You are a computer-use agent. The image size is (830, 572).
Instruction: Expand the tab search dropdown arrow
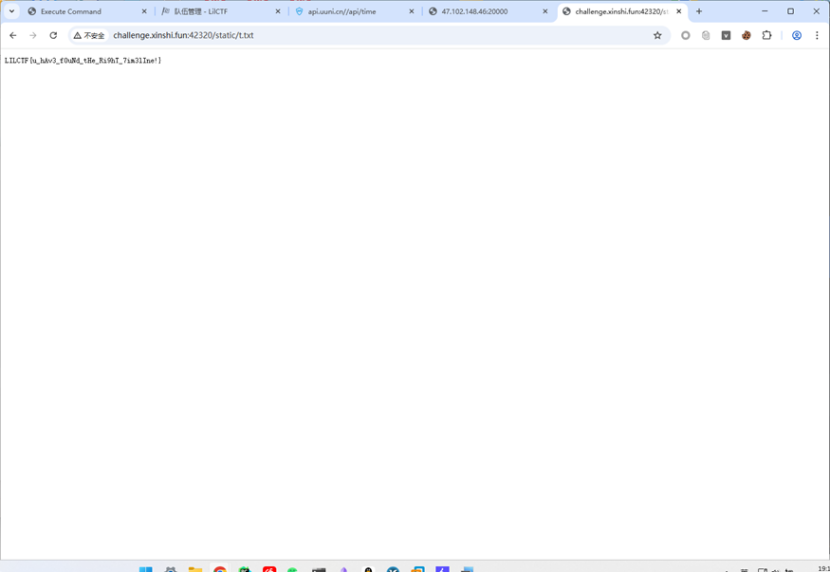(12, 11)
